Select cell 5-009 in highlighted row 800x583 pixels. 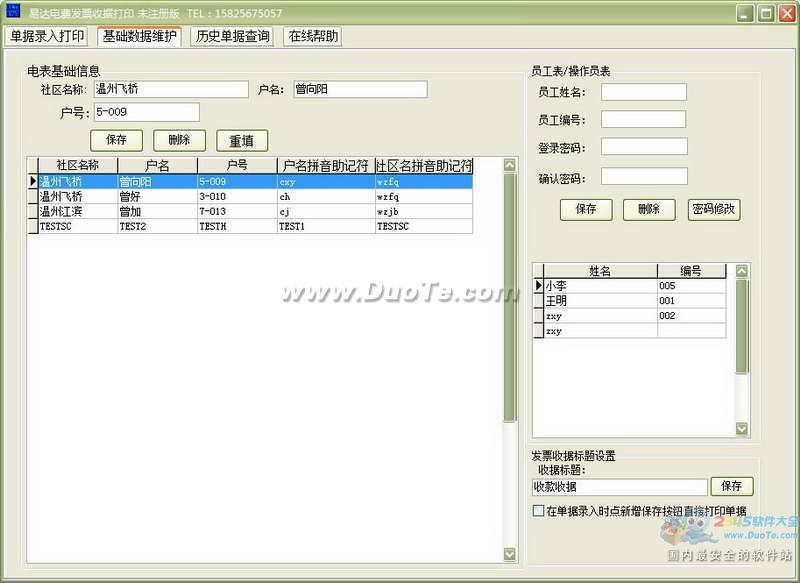tap(237, 182)
